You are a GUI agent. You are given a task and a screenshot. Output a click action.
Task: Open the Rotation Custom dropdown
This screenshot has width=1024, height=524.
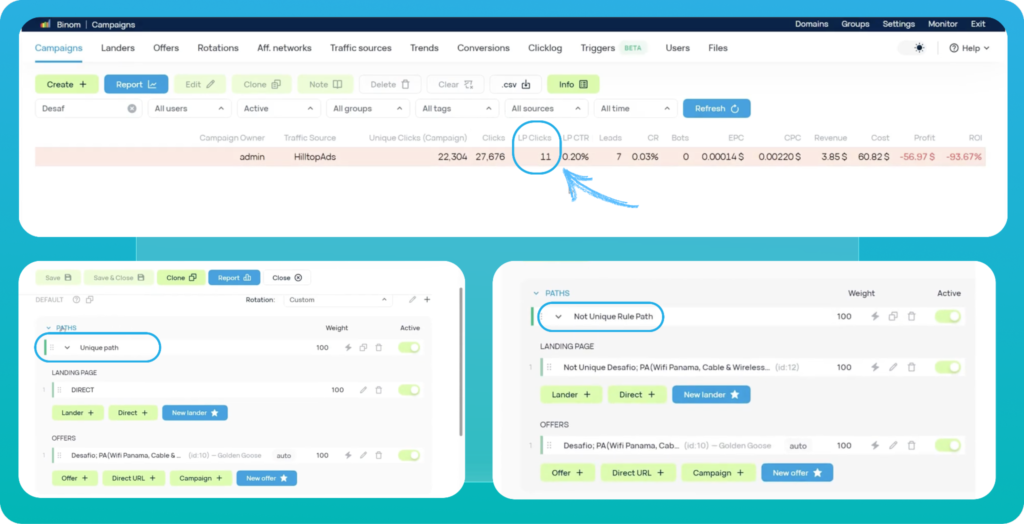click(338, 300)
